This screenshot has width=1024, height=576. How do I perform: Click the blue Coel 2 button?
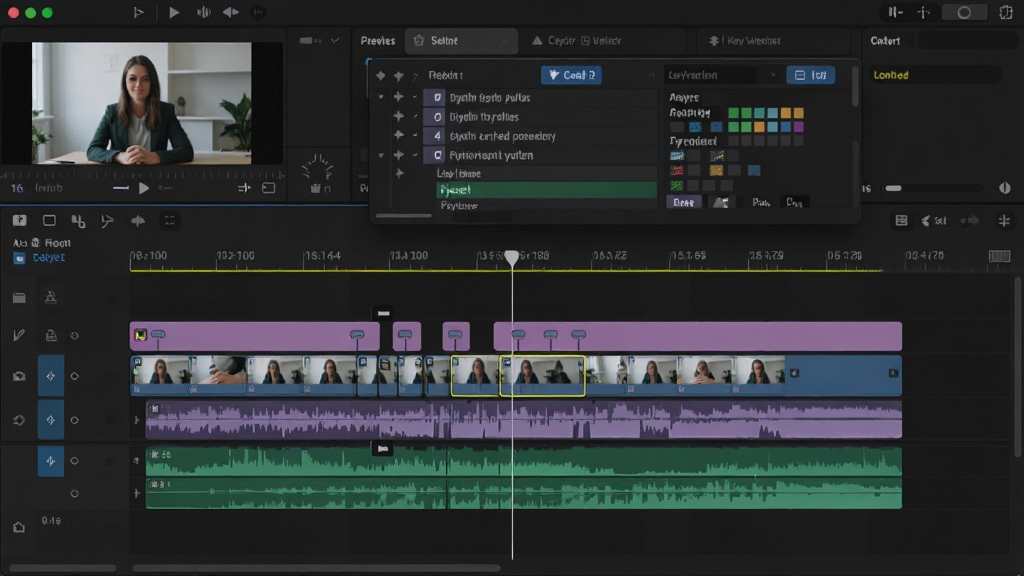point(571,75)
